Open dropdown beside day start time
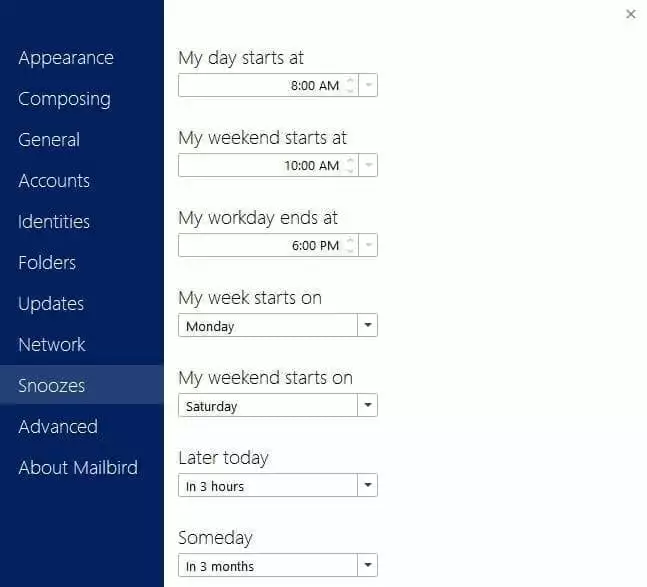Image resolution: width=647 pixels, height=587 pixels. pyautogui.click(x=369, y=86)
